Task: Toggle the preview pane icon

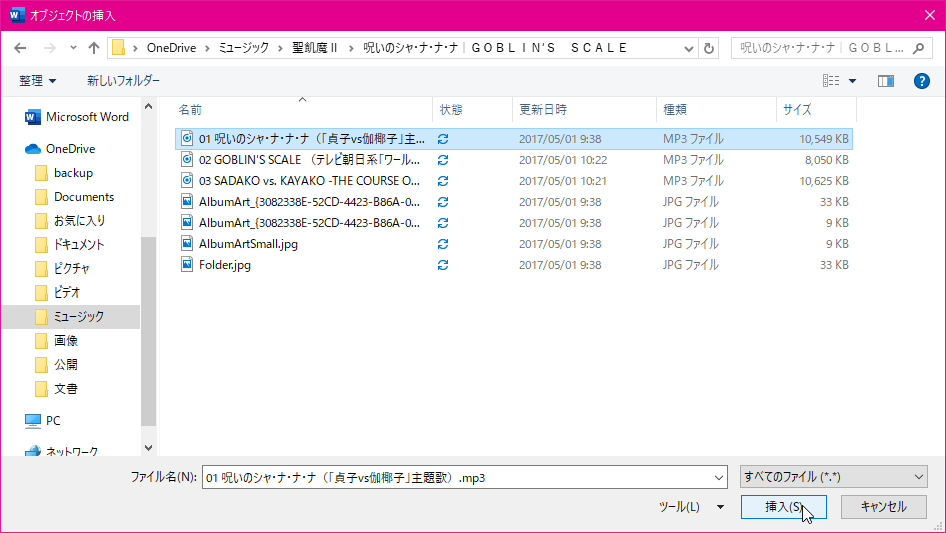Action: (886, 81)
